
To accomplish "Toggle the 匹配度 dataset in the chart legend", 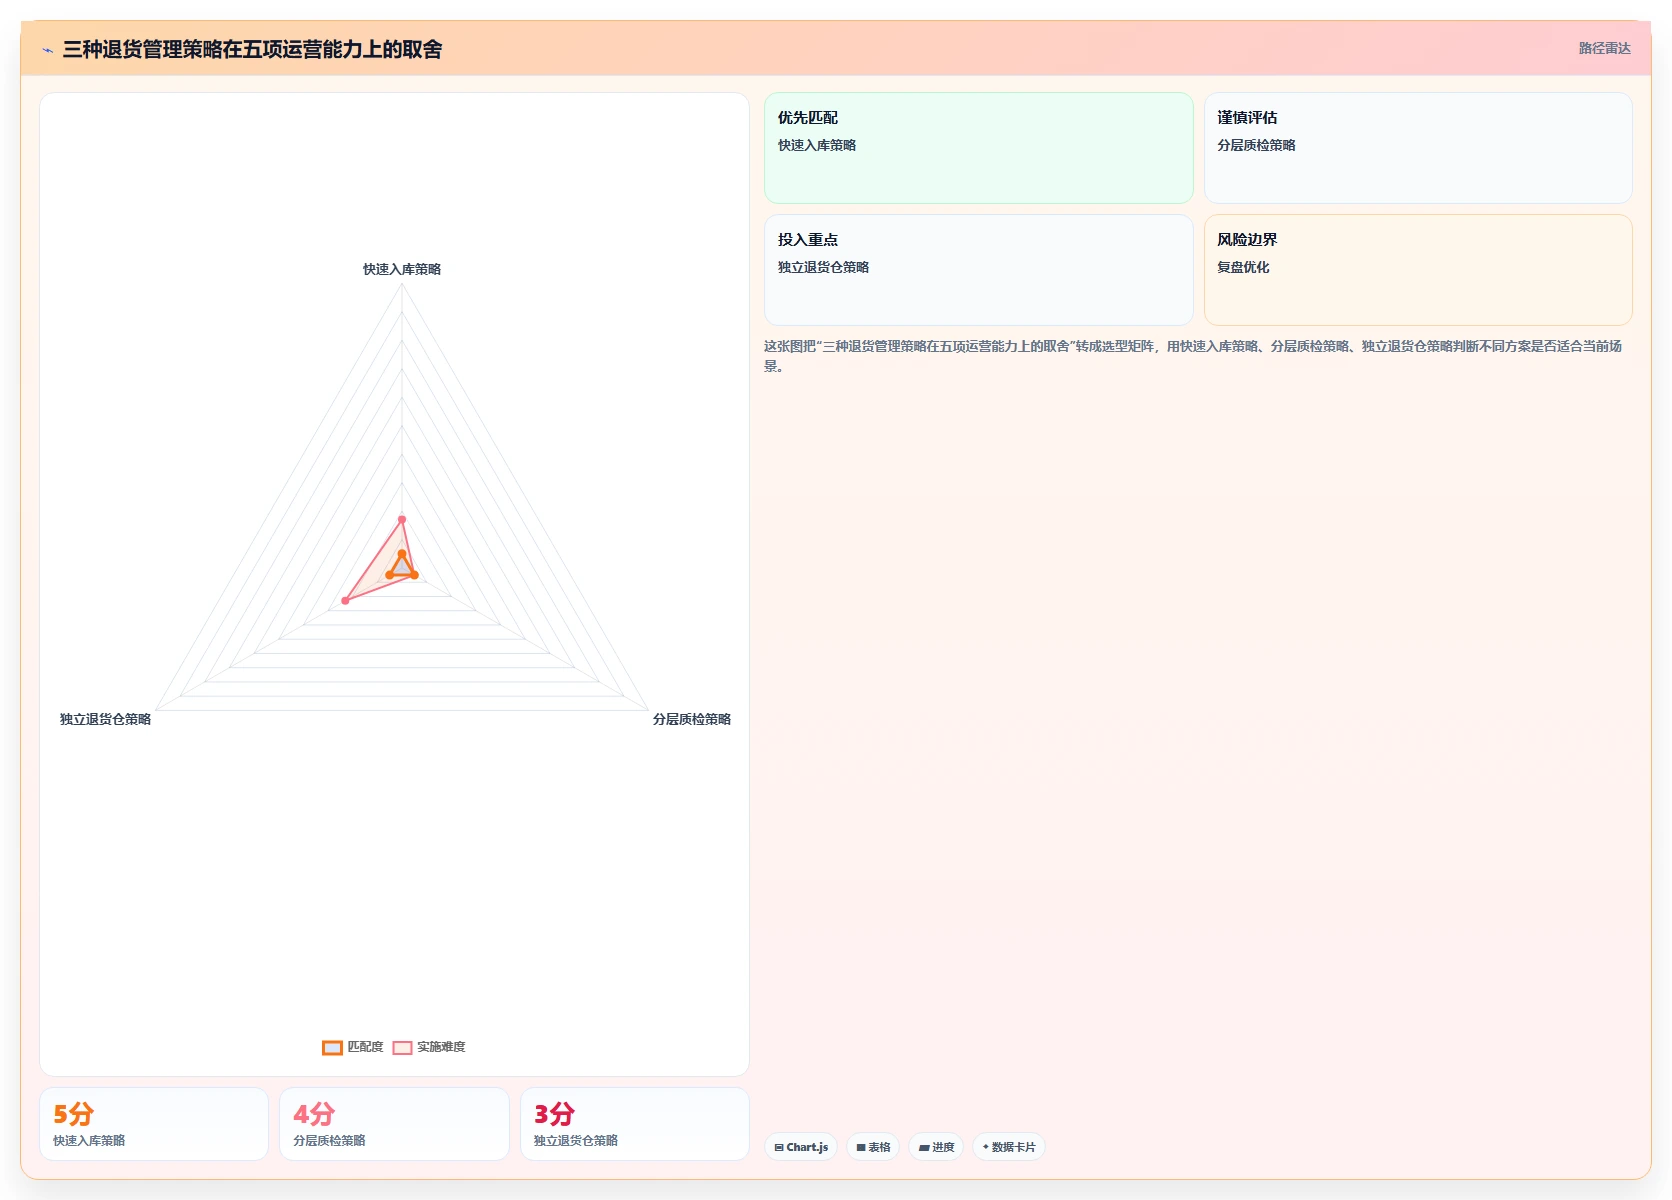I will pos(353,1047).
